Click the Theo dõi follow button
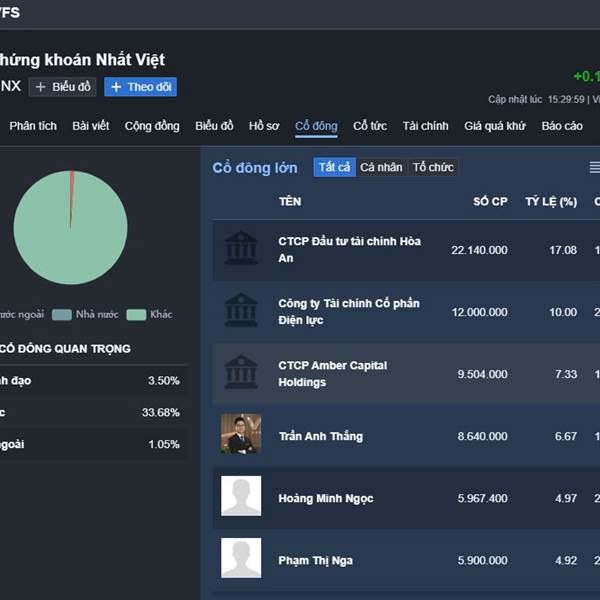The height and width of the screenshot is (600, 600). [140, 87]
